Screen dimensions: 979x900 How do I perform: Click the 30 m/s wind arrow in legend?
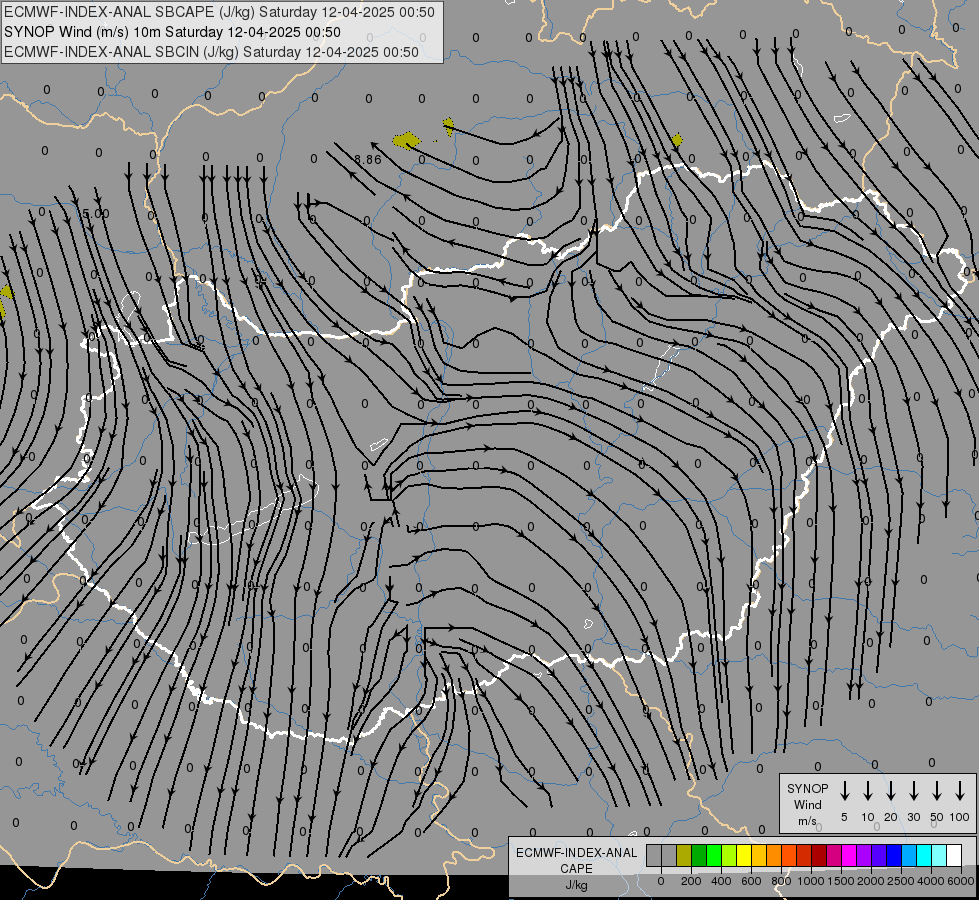914,791
